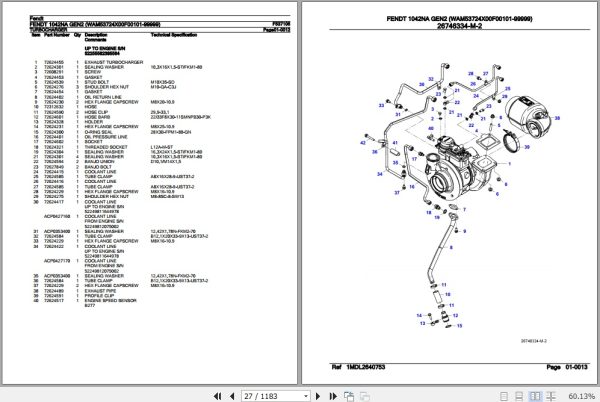Viewport: 600px width, 402px height.
Task: Go to the previous page
Action: click(232, 396)
